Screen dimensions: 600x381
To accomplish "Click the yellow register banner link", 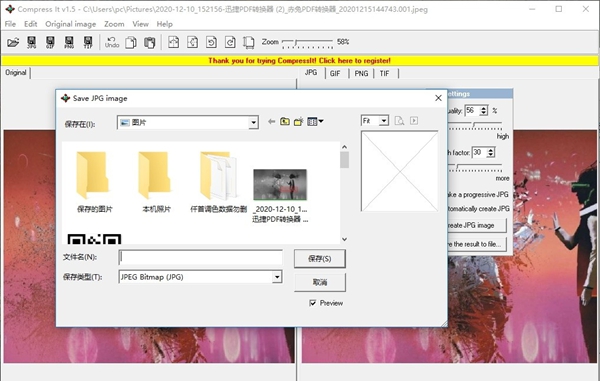I will (300, 60).
